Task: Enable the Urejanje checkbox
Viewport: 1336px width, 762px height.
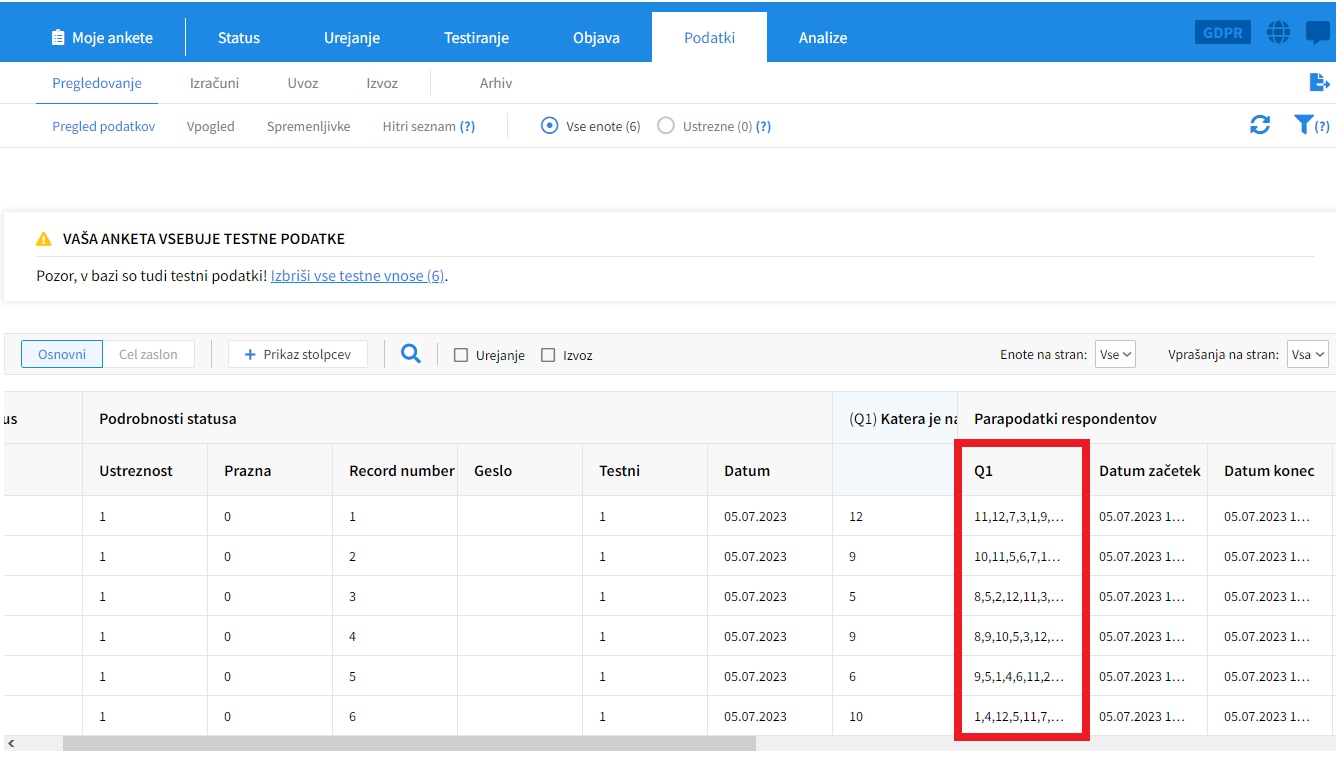Action: point(461,355)
